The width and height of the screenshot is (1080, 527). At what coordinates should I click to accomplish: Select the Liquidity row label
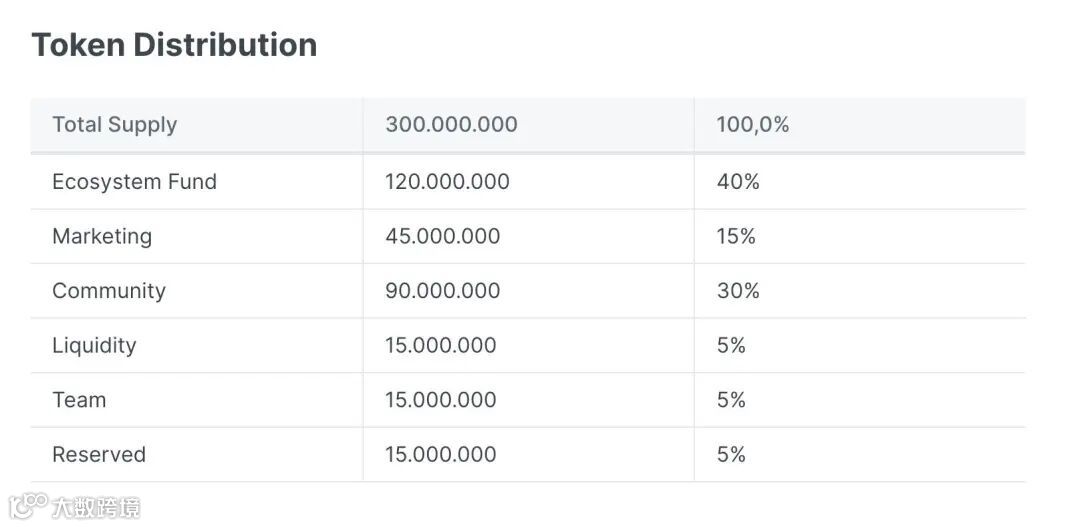click(94, 346)
